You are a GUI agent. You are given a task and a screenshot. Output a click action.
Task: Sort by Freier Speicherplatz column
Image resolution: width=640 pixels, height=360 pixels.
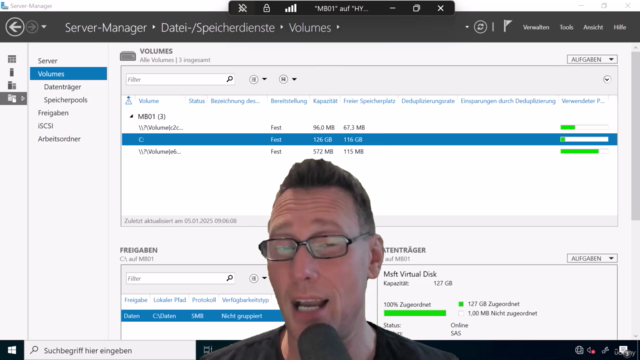tap(369, 101)
